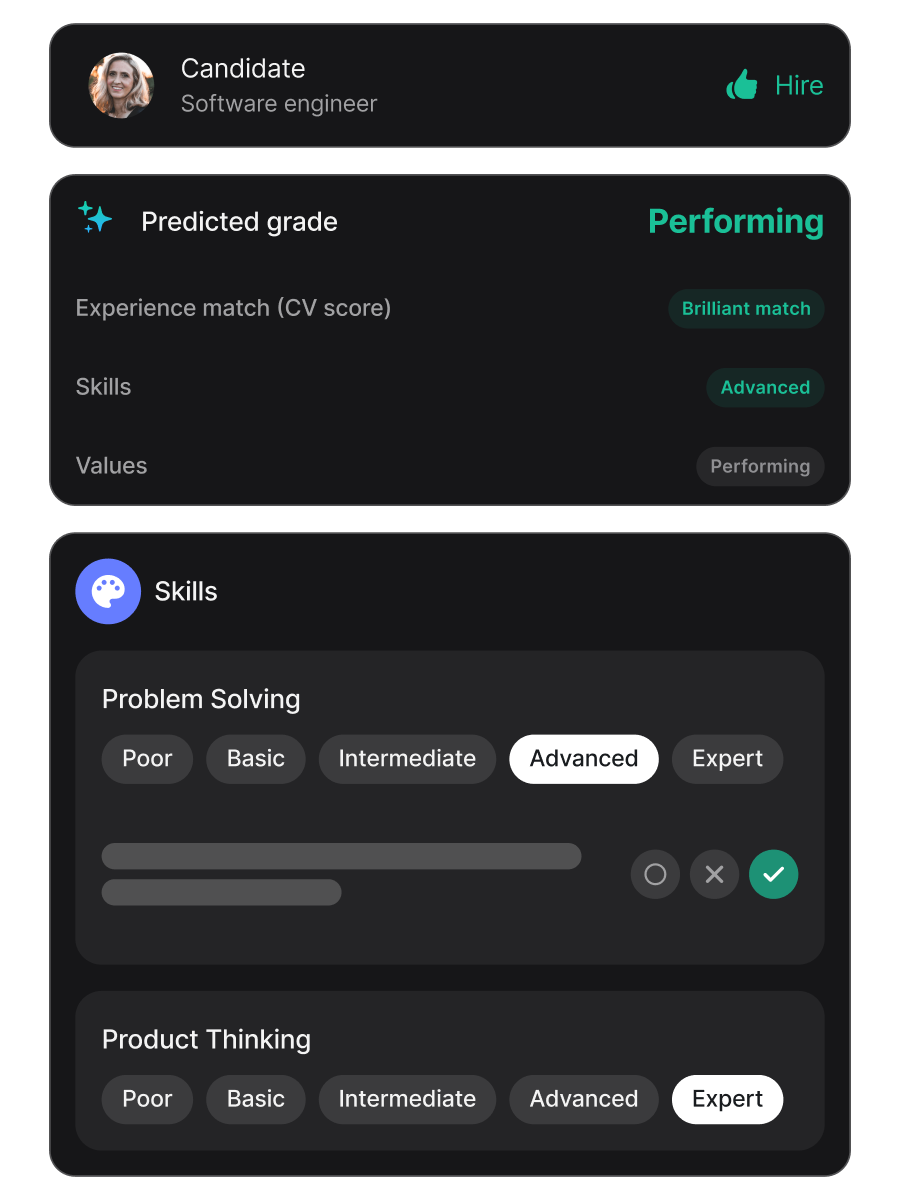Choose Basic under Product Thinking
This screenshot has height=1200, width=900.
pos(256,1099)
